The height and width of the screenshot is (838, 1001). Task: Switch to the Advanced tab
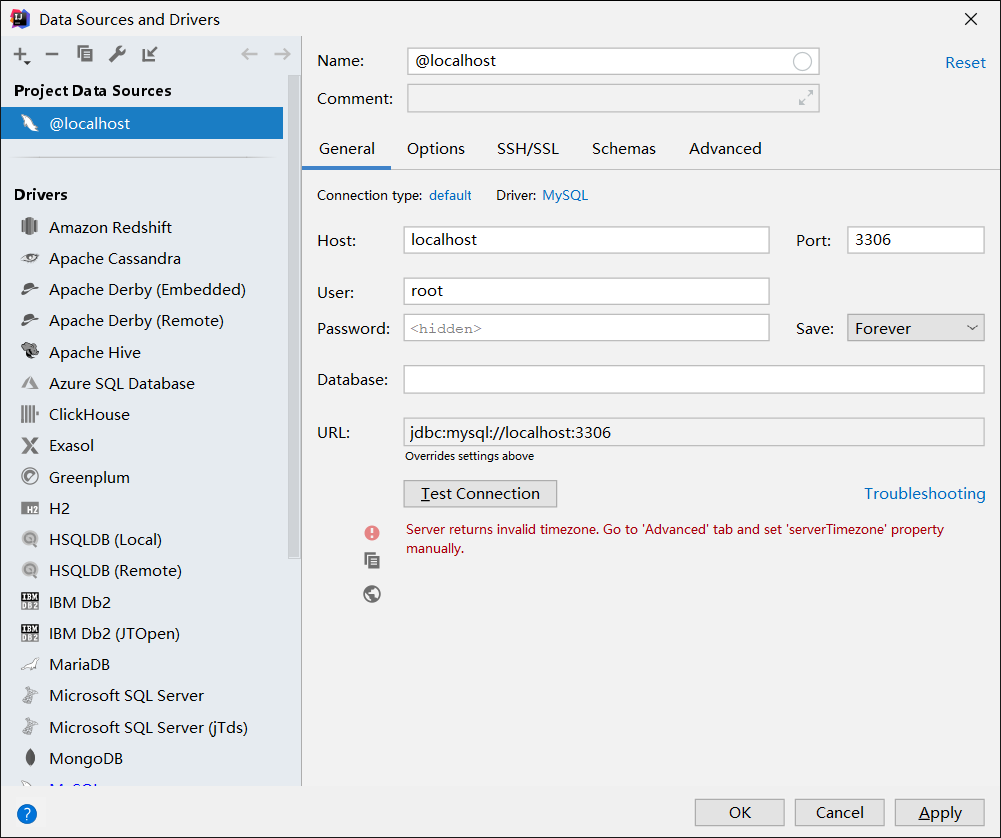[x=725, y=149]
